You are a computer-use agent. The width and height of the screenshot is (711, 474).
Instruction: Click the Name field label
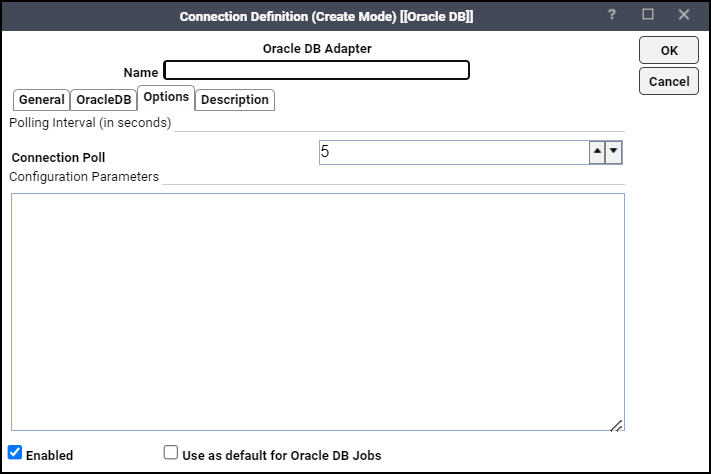coord(141,73)
